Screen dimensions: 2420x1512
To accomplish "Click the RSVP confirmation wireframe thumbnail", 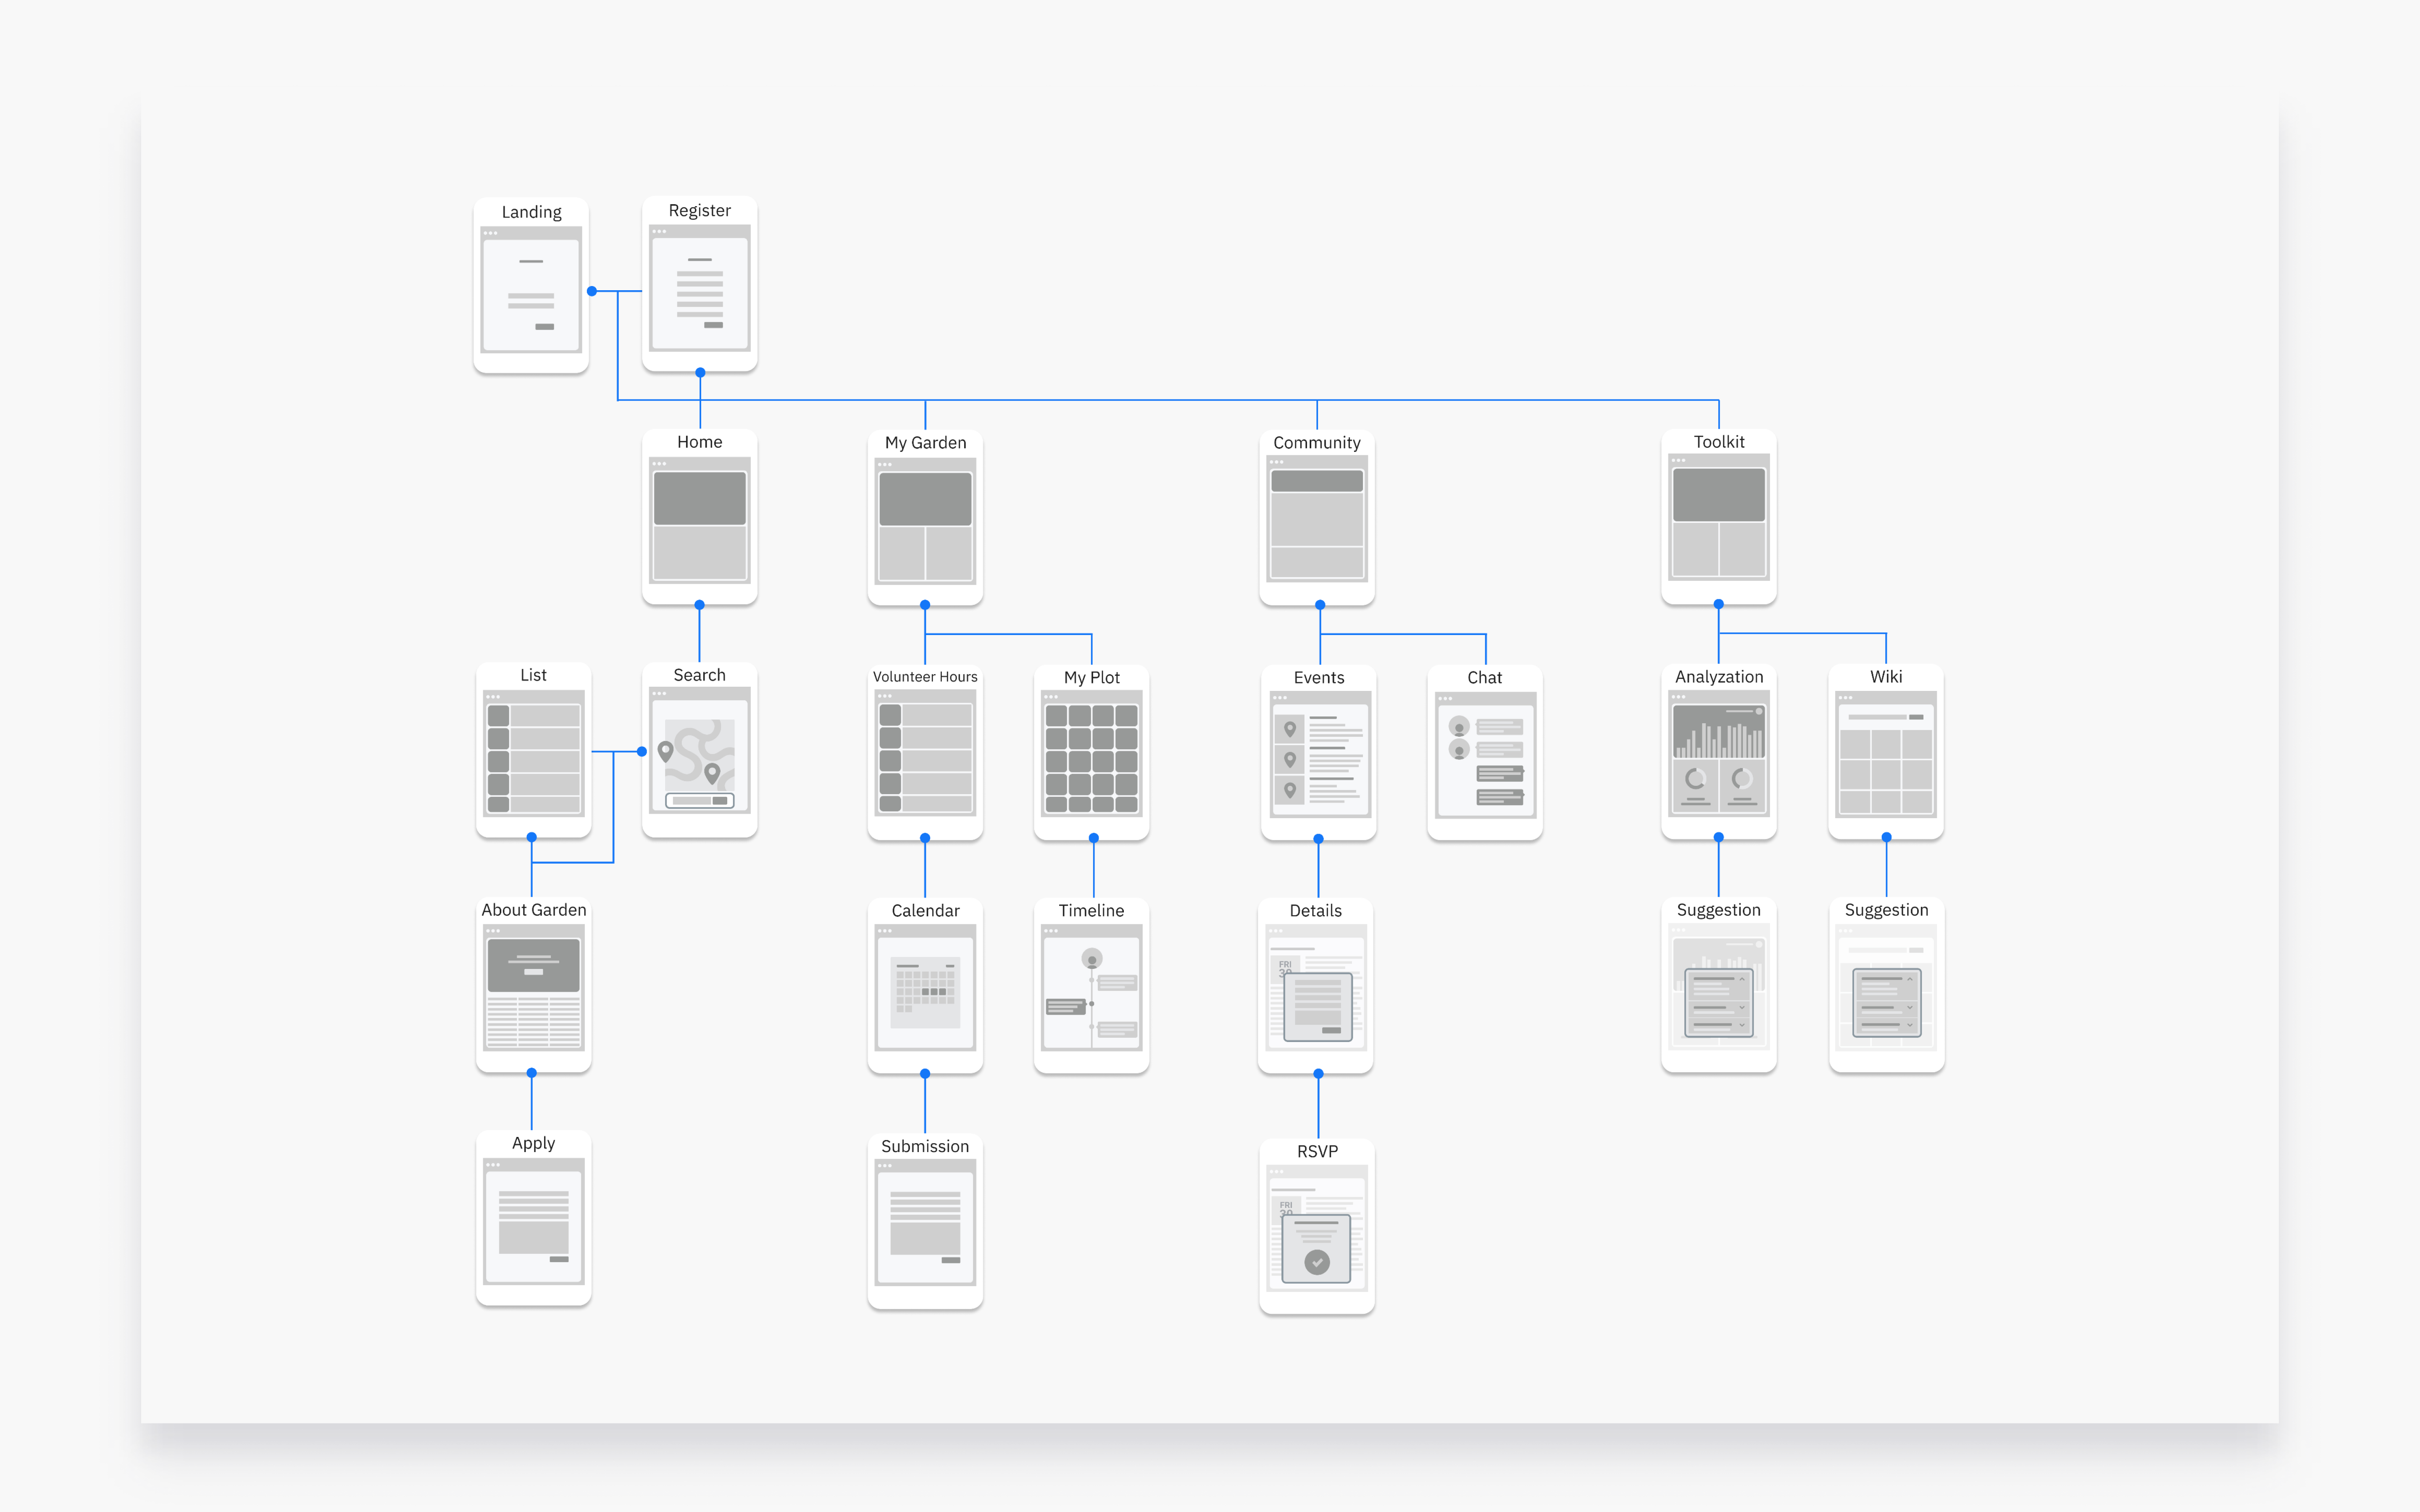I will coord(1317,1229).
